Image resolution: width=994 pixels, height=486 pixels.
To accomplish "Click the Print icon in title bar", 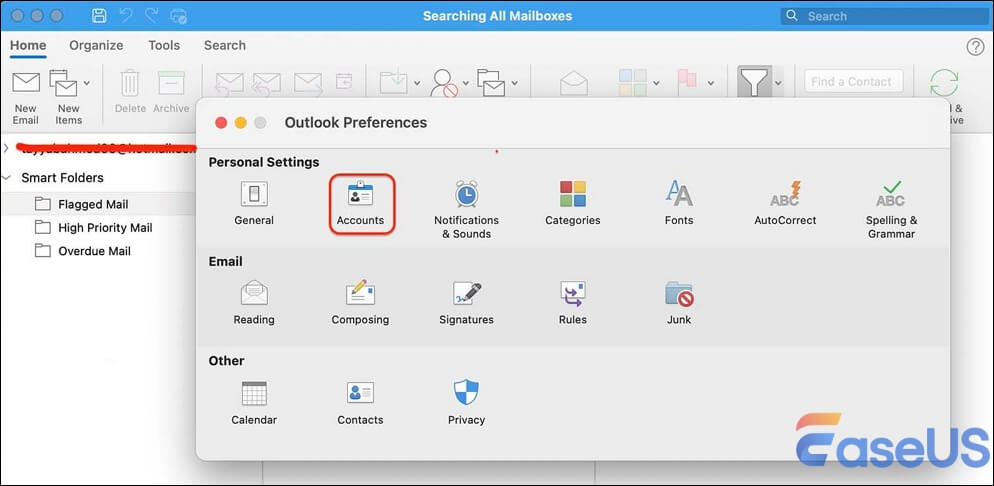I will pos(179,16).
